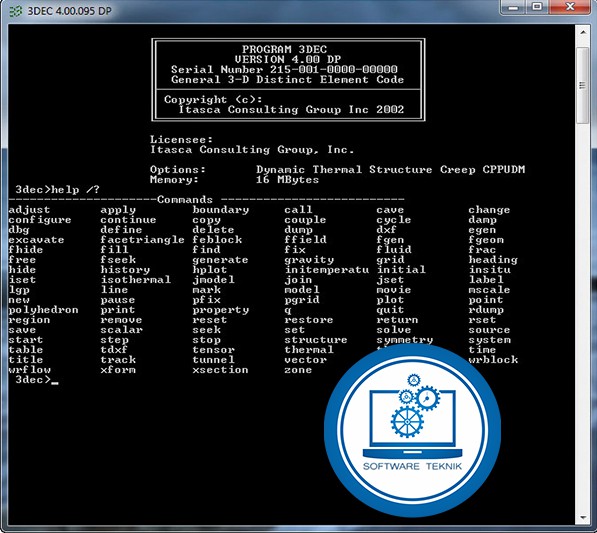Click the 'feblock' command
The width and height of the screenshot is (597, 533).
217,240
